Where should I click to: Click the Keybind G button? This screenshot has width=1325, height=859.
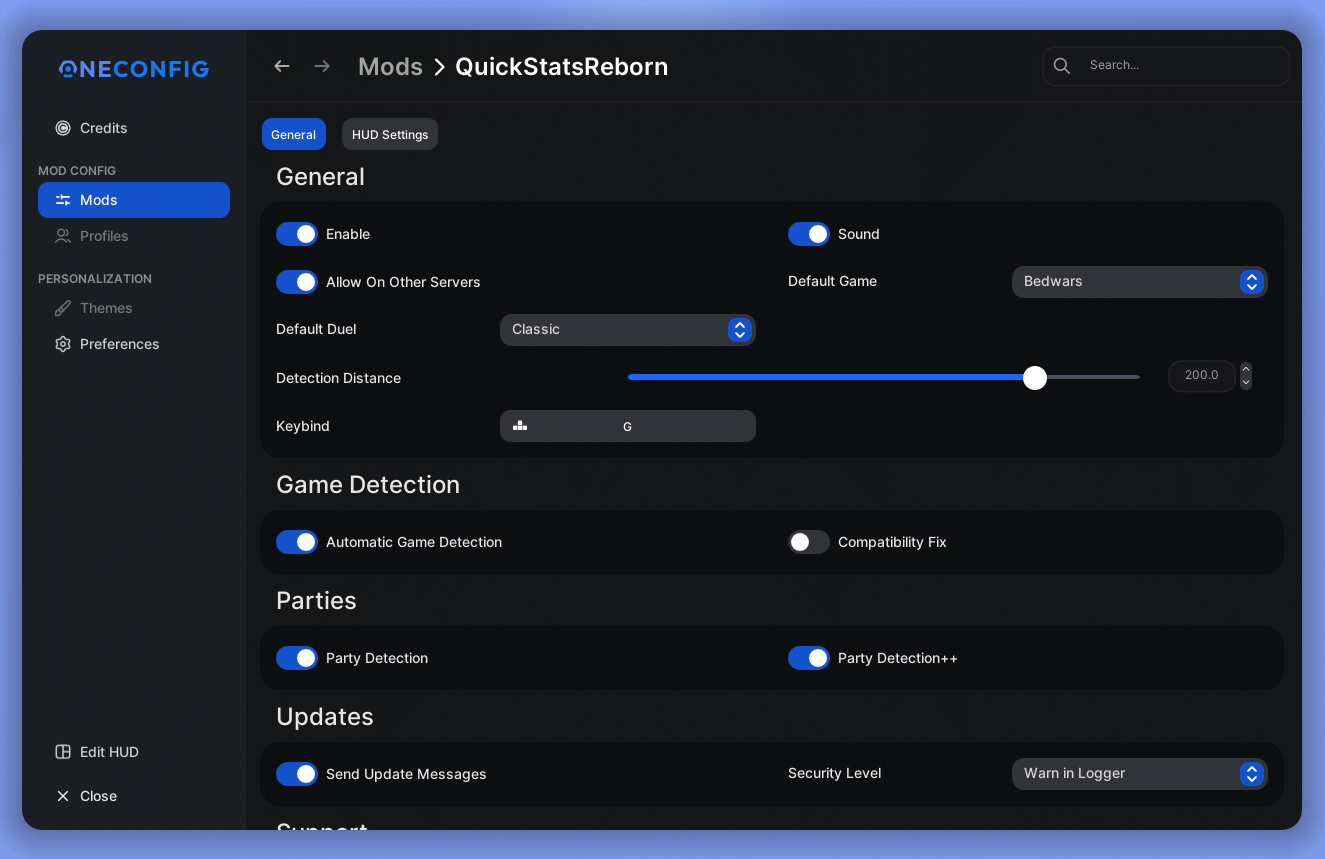(628, 426)
